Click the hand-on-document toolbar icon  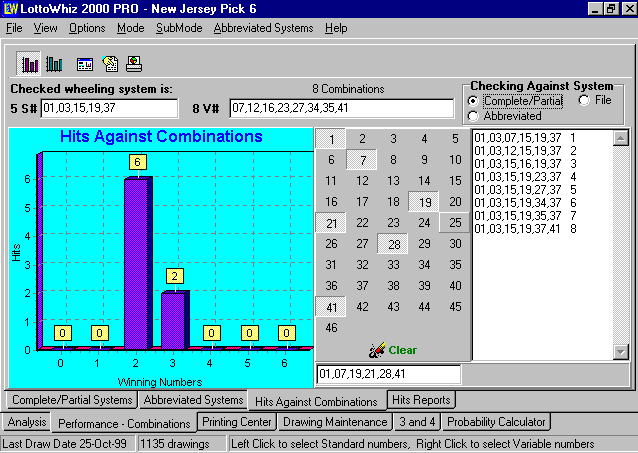tap(110, 64)
